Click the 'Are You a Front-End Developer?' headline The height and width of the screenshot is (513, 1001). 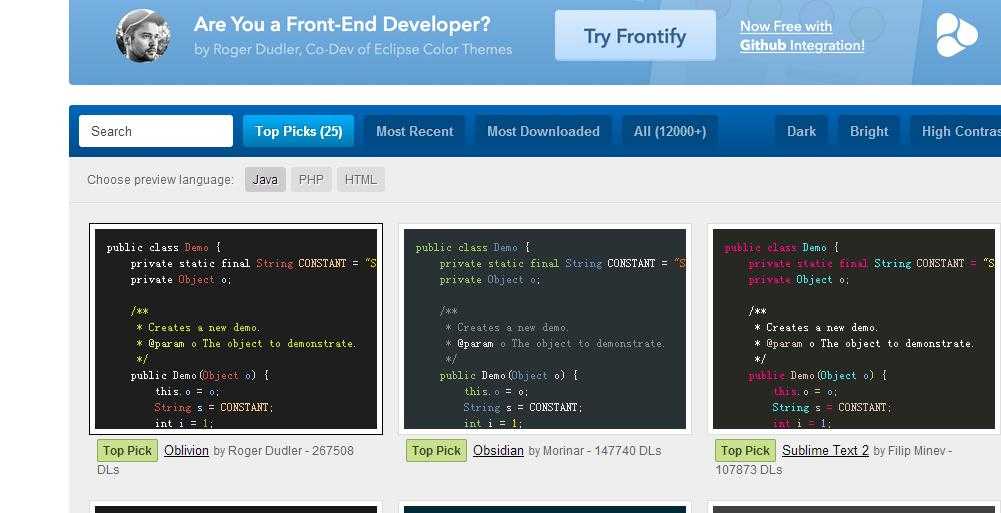coord(342,24)
